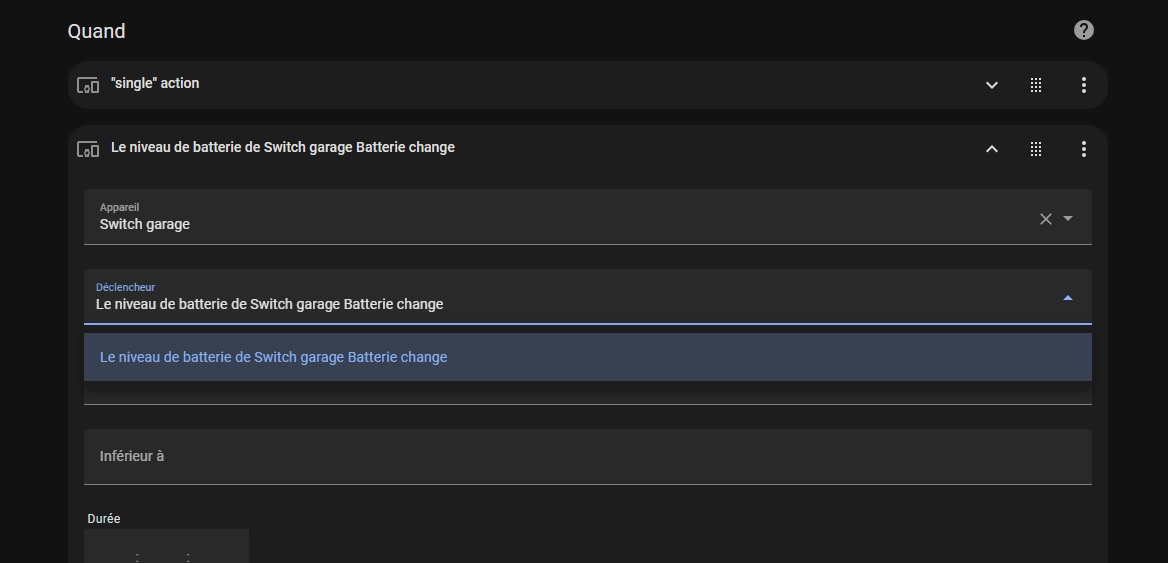Open the help icon beside Quand
Image resolution: width=1168 pixels, height=563 pixels.
coord(1083,31)
